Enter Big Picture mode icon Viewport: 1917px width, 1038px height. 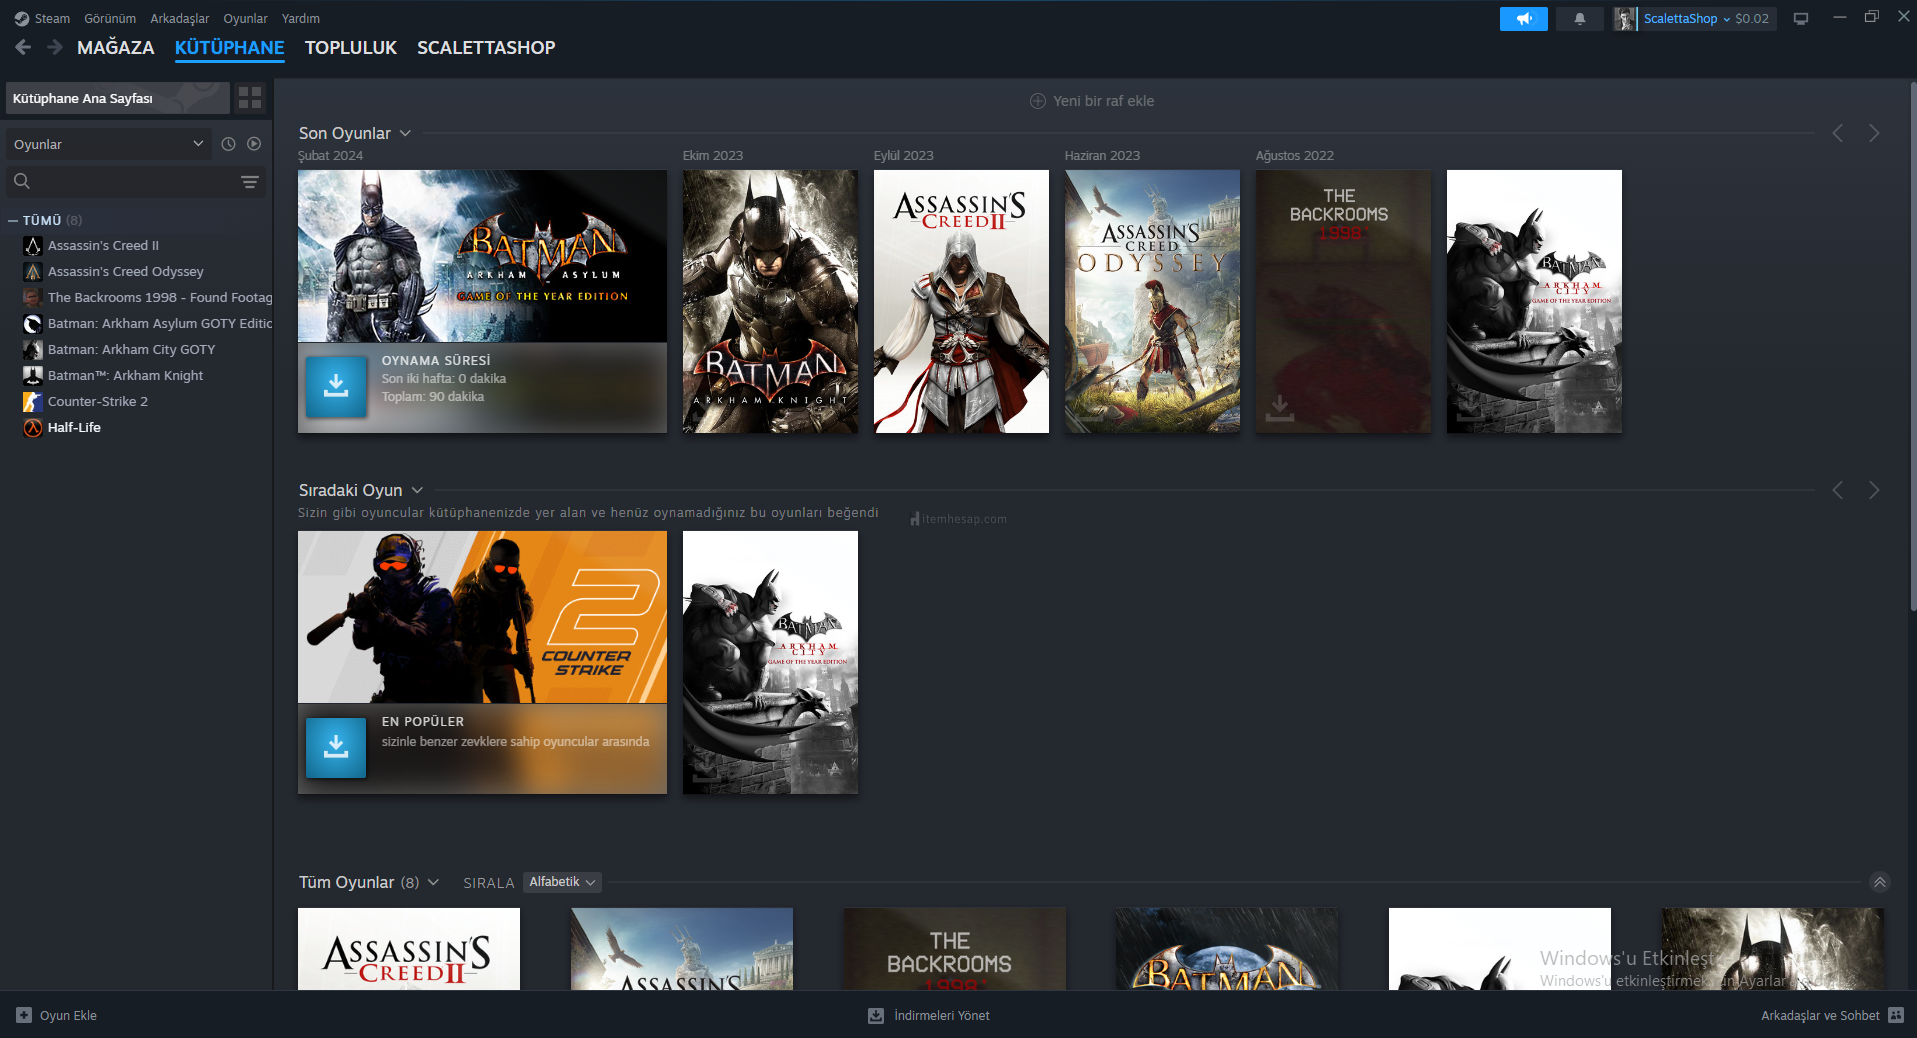1800,19
